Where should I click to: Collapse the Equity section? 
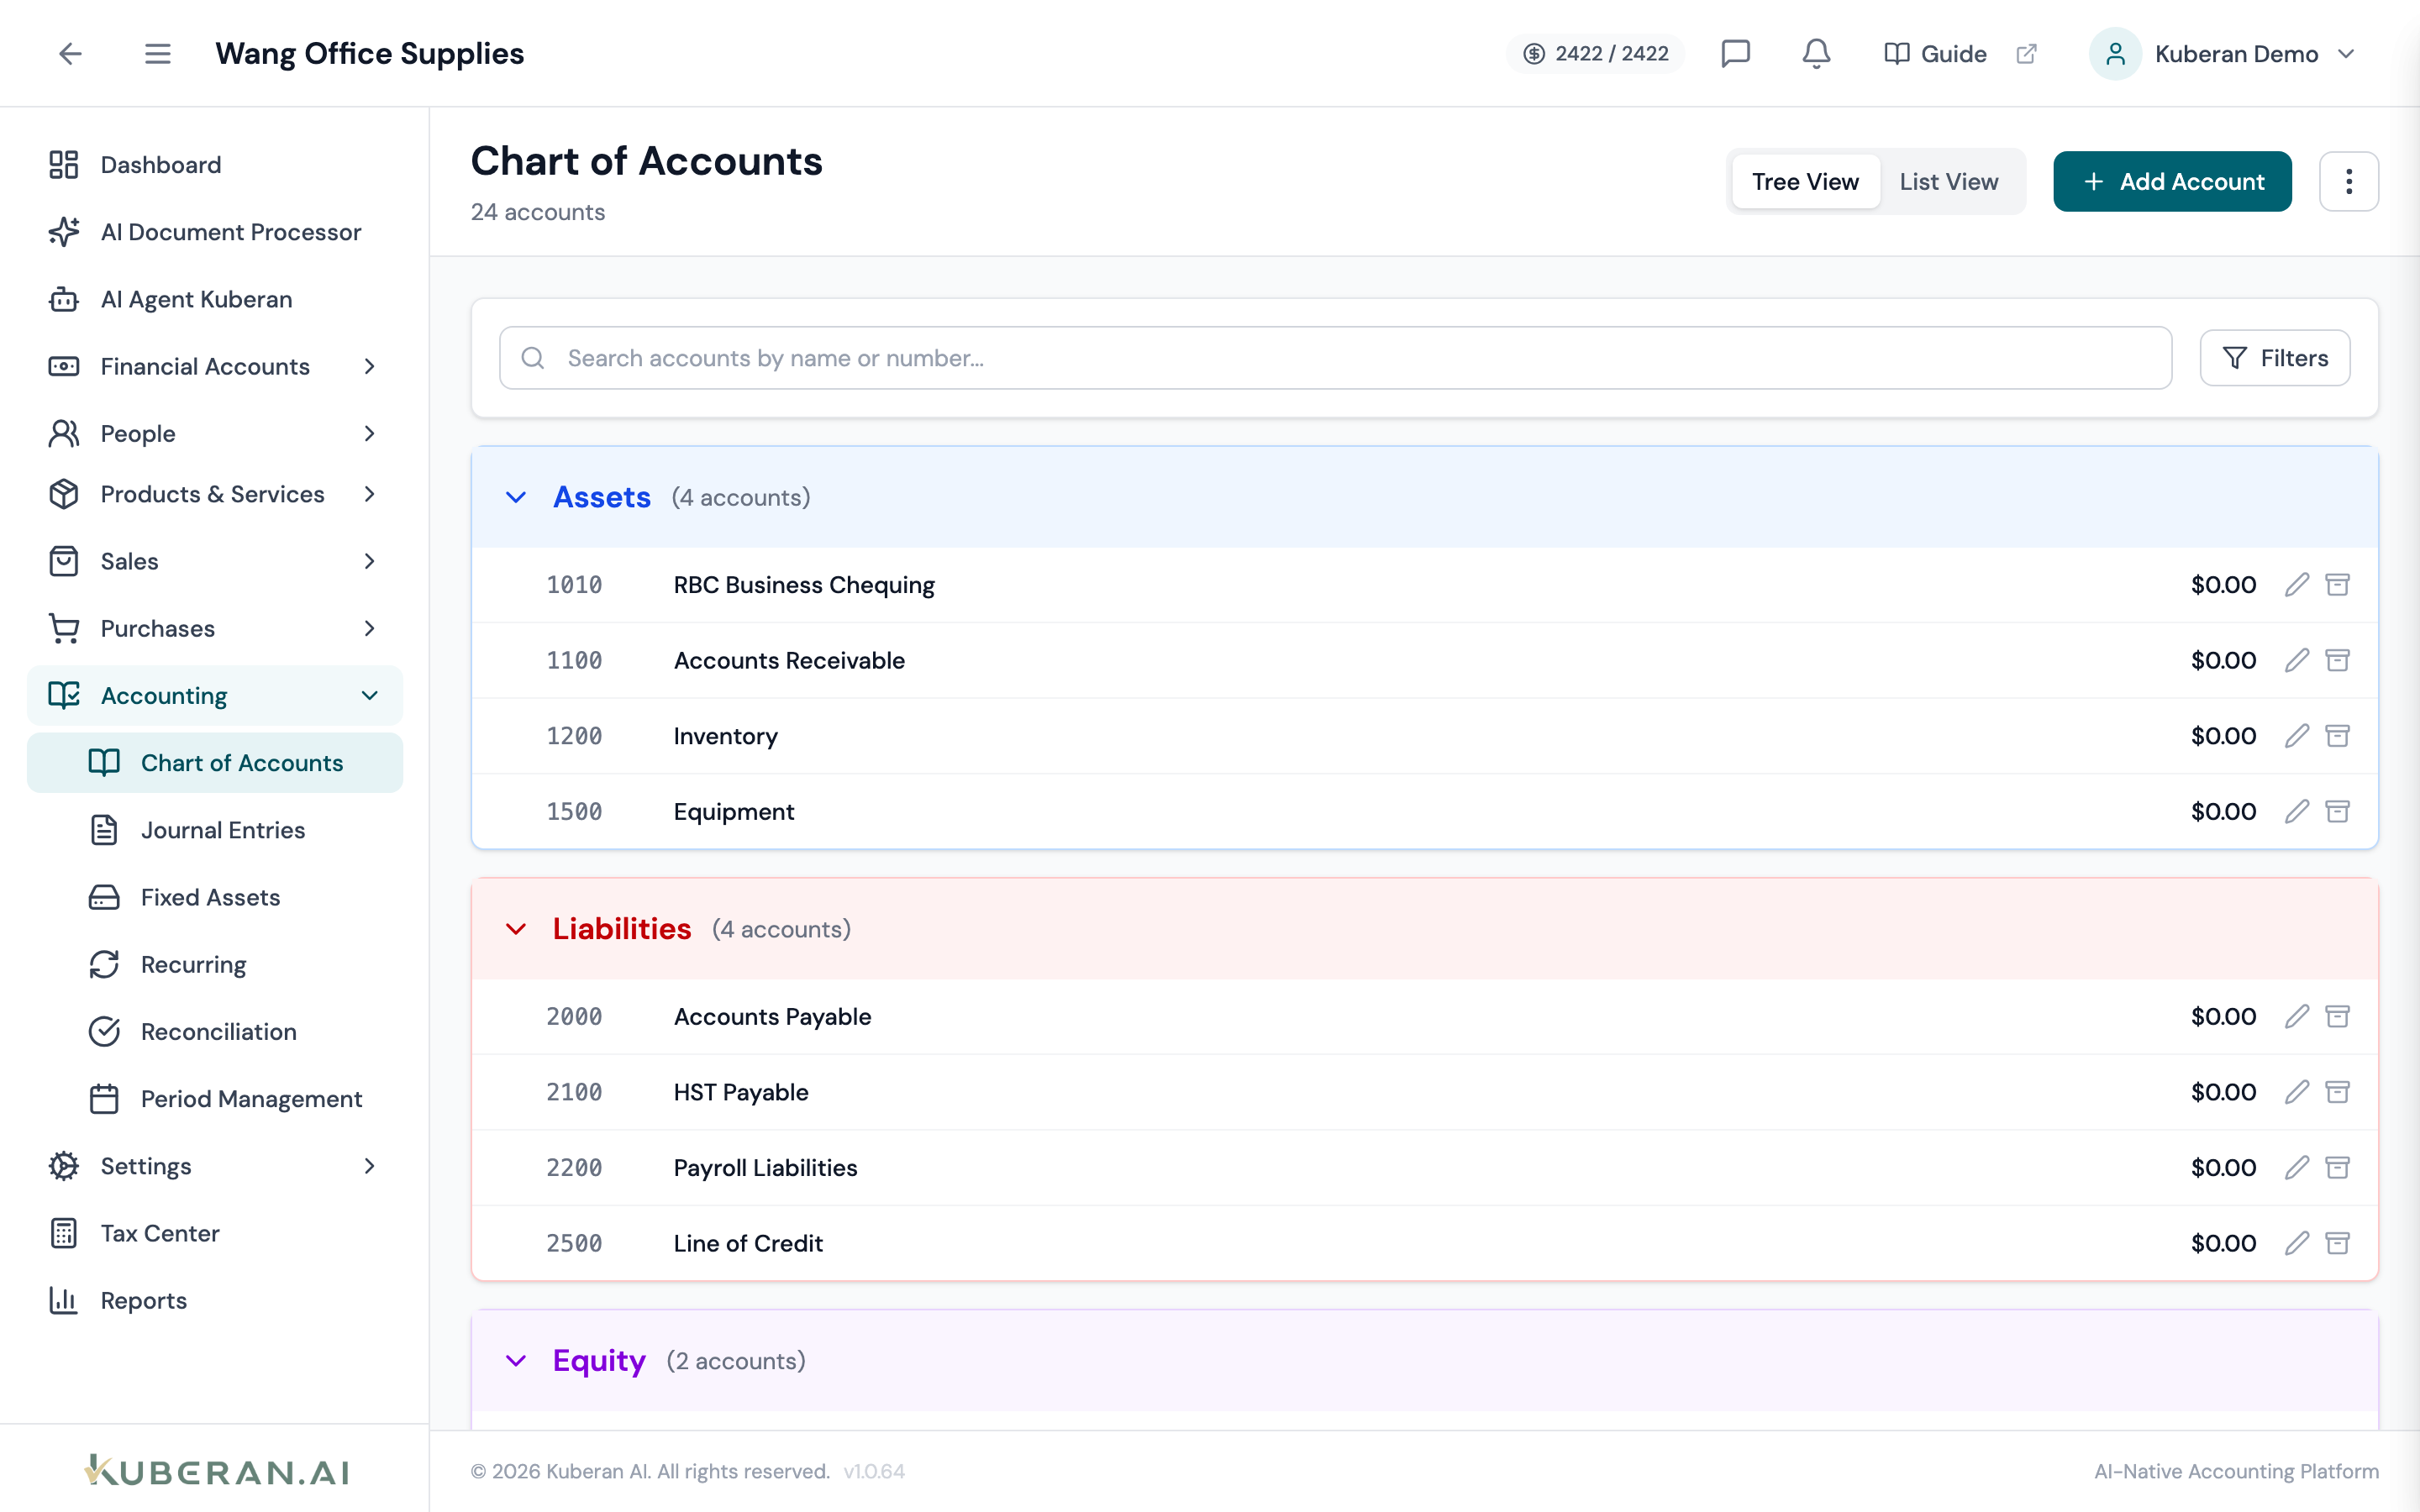pos(516,1361)
